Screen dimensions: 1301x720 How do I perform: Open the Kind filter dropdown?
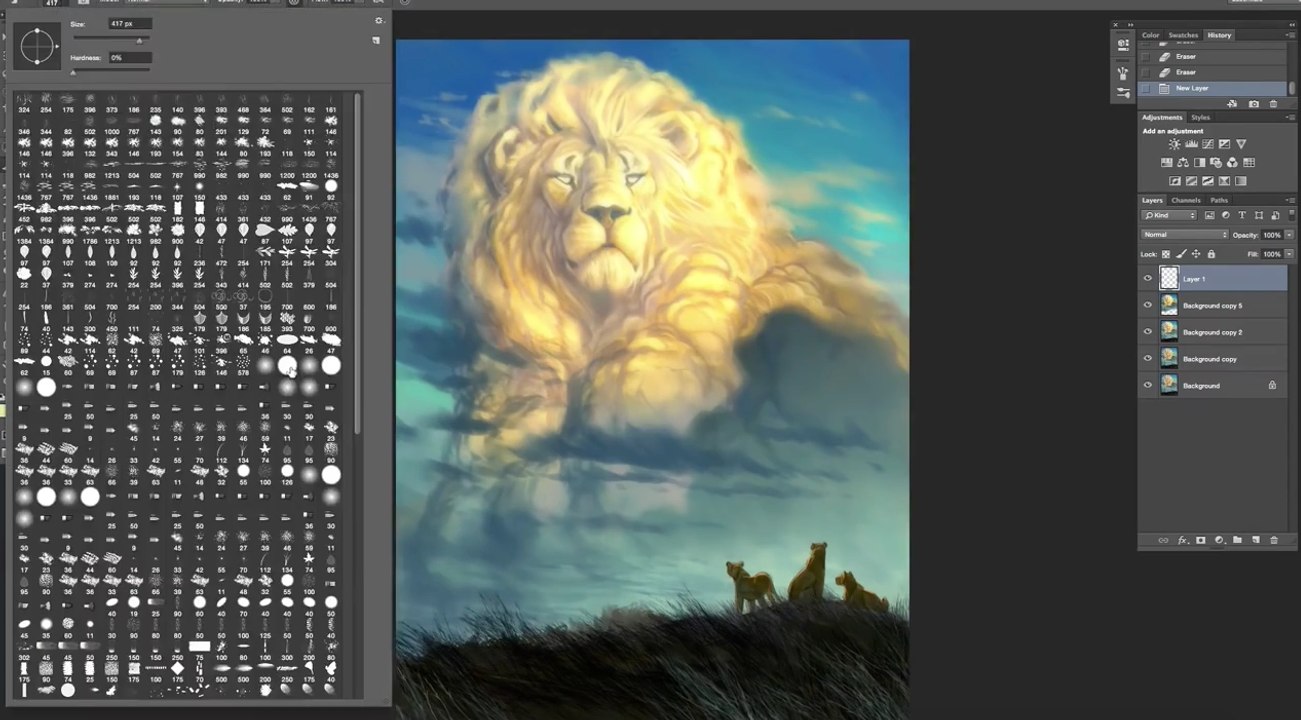[x=1170, y=215]
